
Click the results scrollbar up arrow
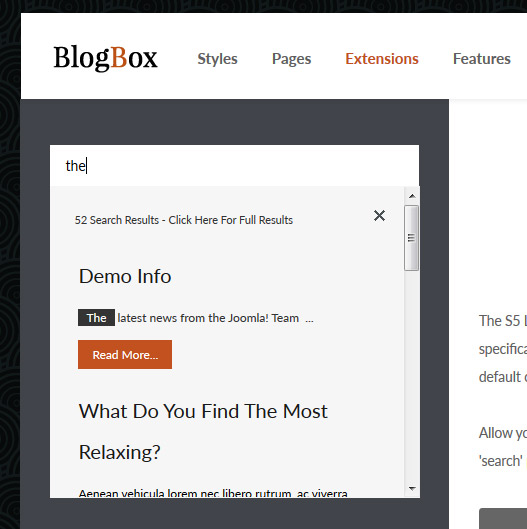click(x=412, y=196)
